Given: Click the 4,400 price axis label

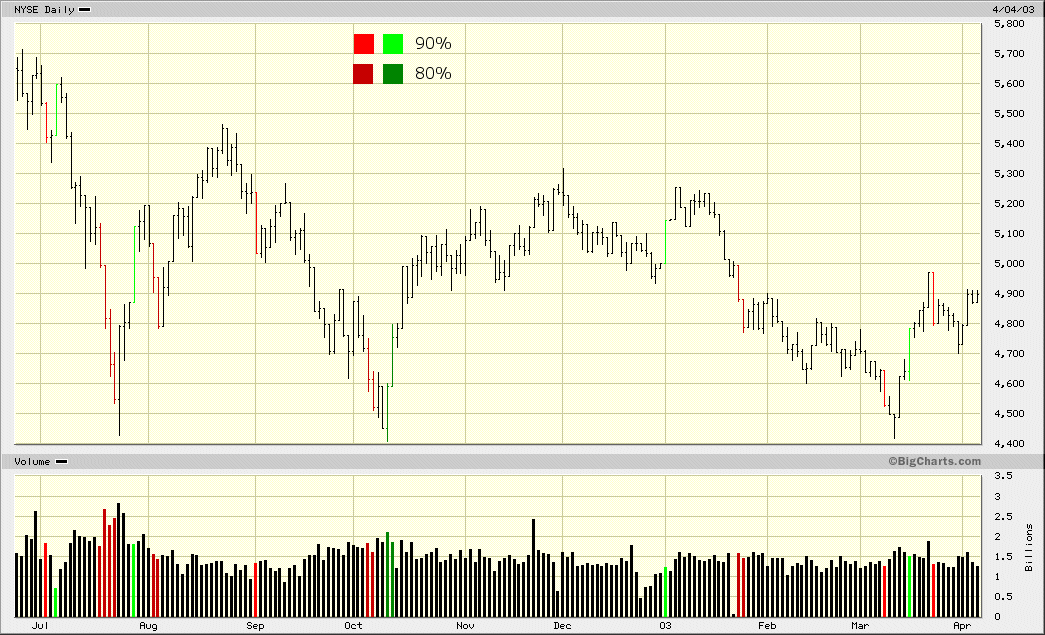Looking at the screenshot, I should (1009, 444).
